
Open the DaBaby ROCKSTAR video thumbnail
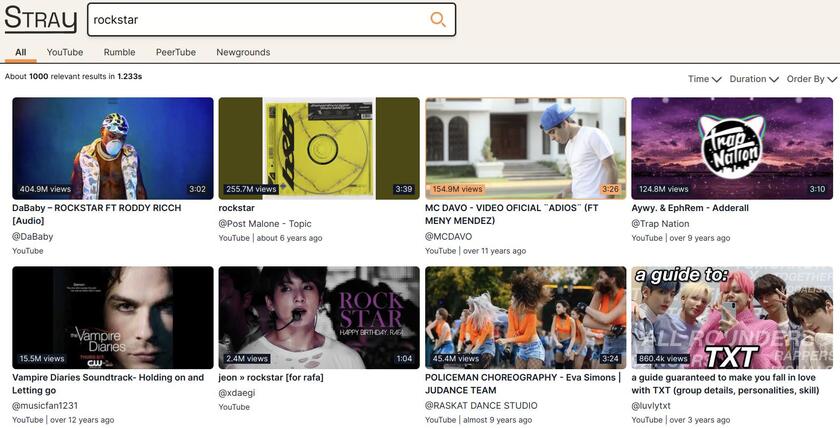pos(112,148)
